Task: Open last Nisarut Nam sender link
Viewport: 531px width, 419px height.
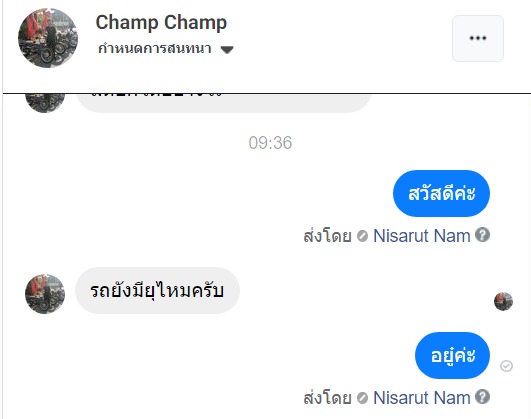Action: pos(422,398)
